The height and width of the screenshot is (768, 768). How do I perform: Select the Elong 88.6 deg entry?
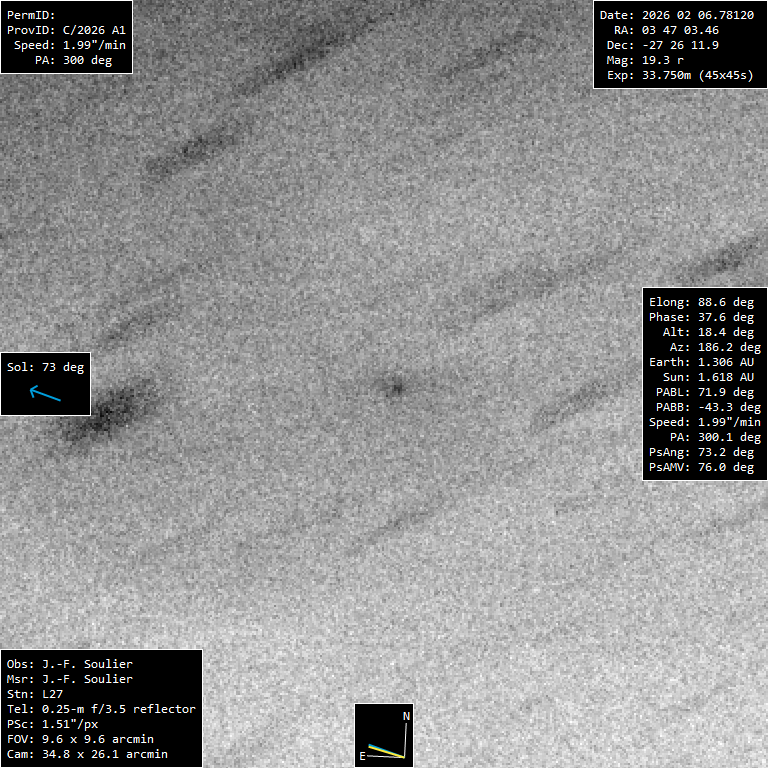[x=701, y=302]
